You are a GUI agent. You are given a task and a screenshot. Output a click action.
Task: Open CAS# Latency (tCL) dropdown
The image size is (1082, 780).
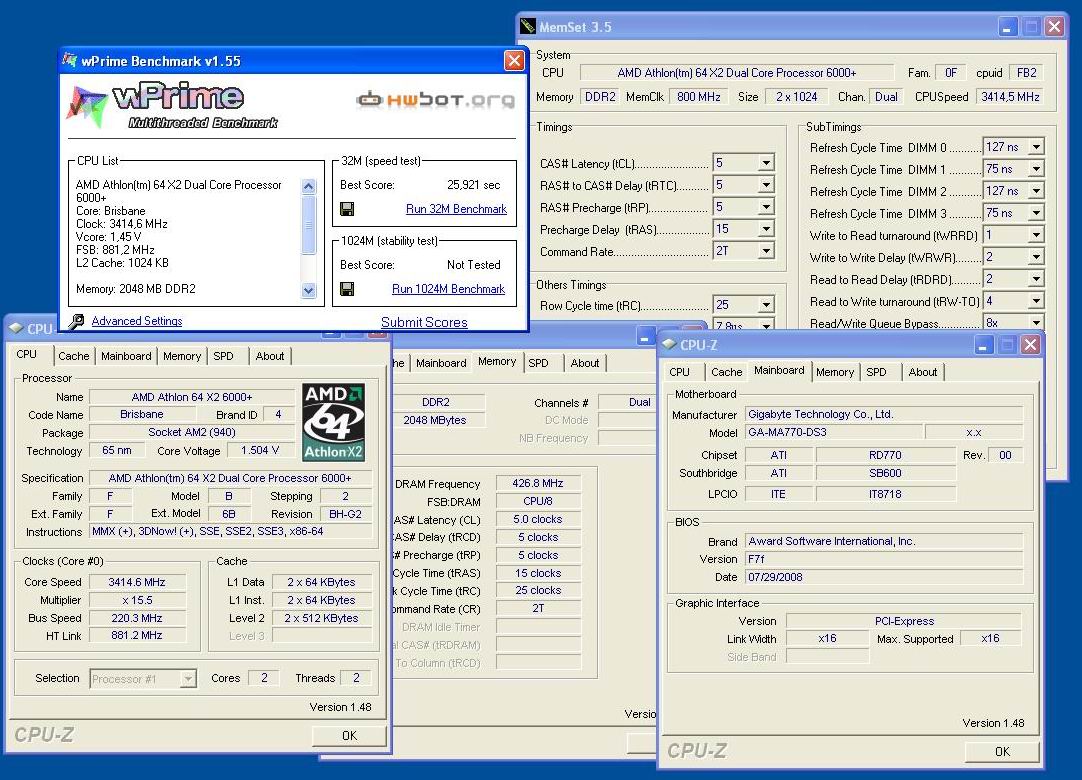[766, 163]
